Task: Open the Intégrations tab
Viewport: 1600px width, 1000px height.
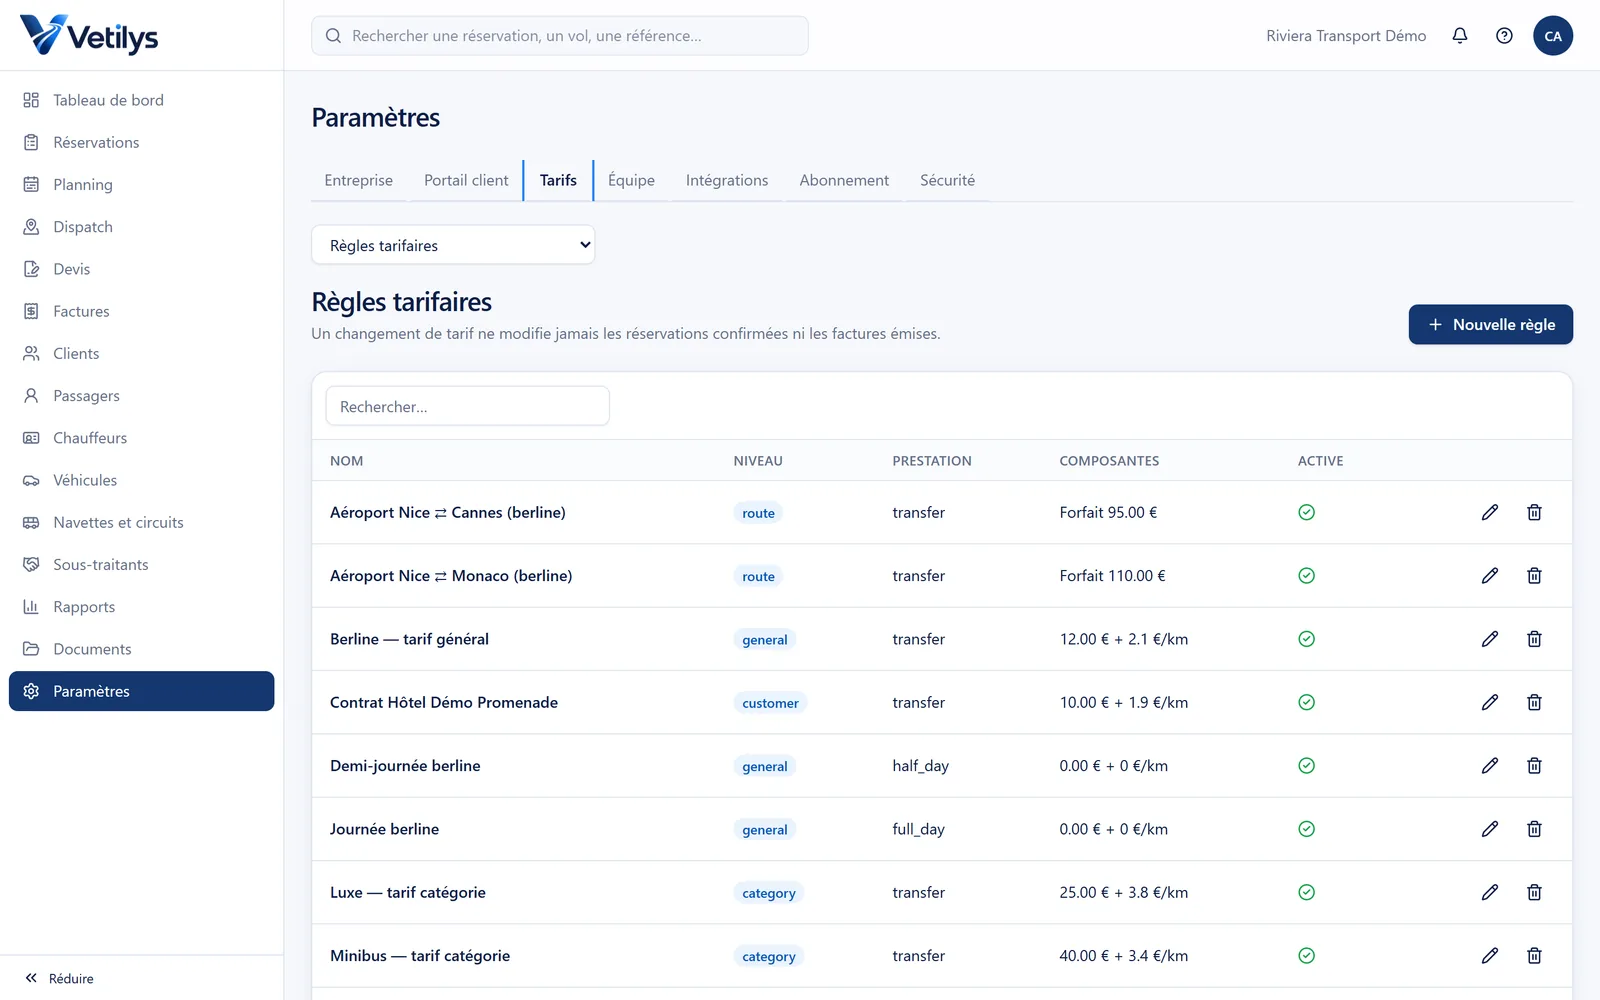Action: tap(727, 180)
